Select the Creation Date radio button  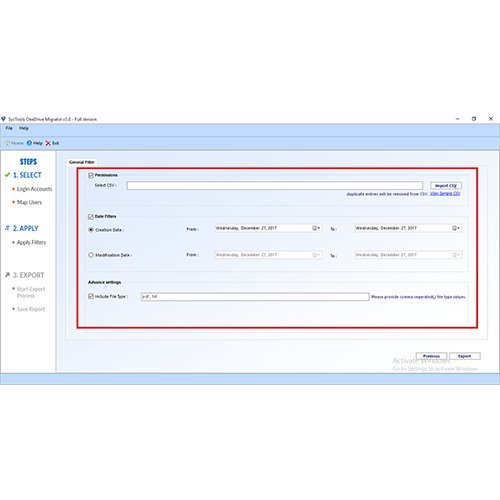pyautogui.click(x=91, y=230)
